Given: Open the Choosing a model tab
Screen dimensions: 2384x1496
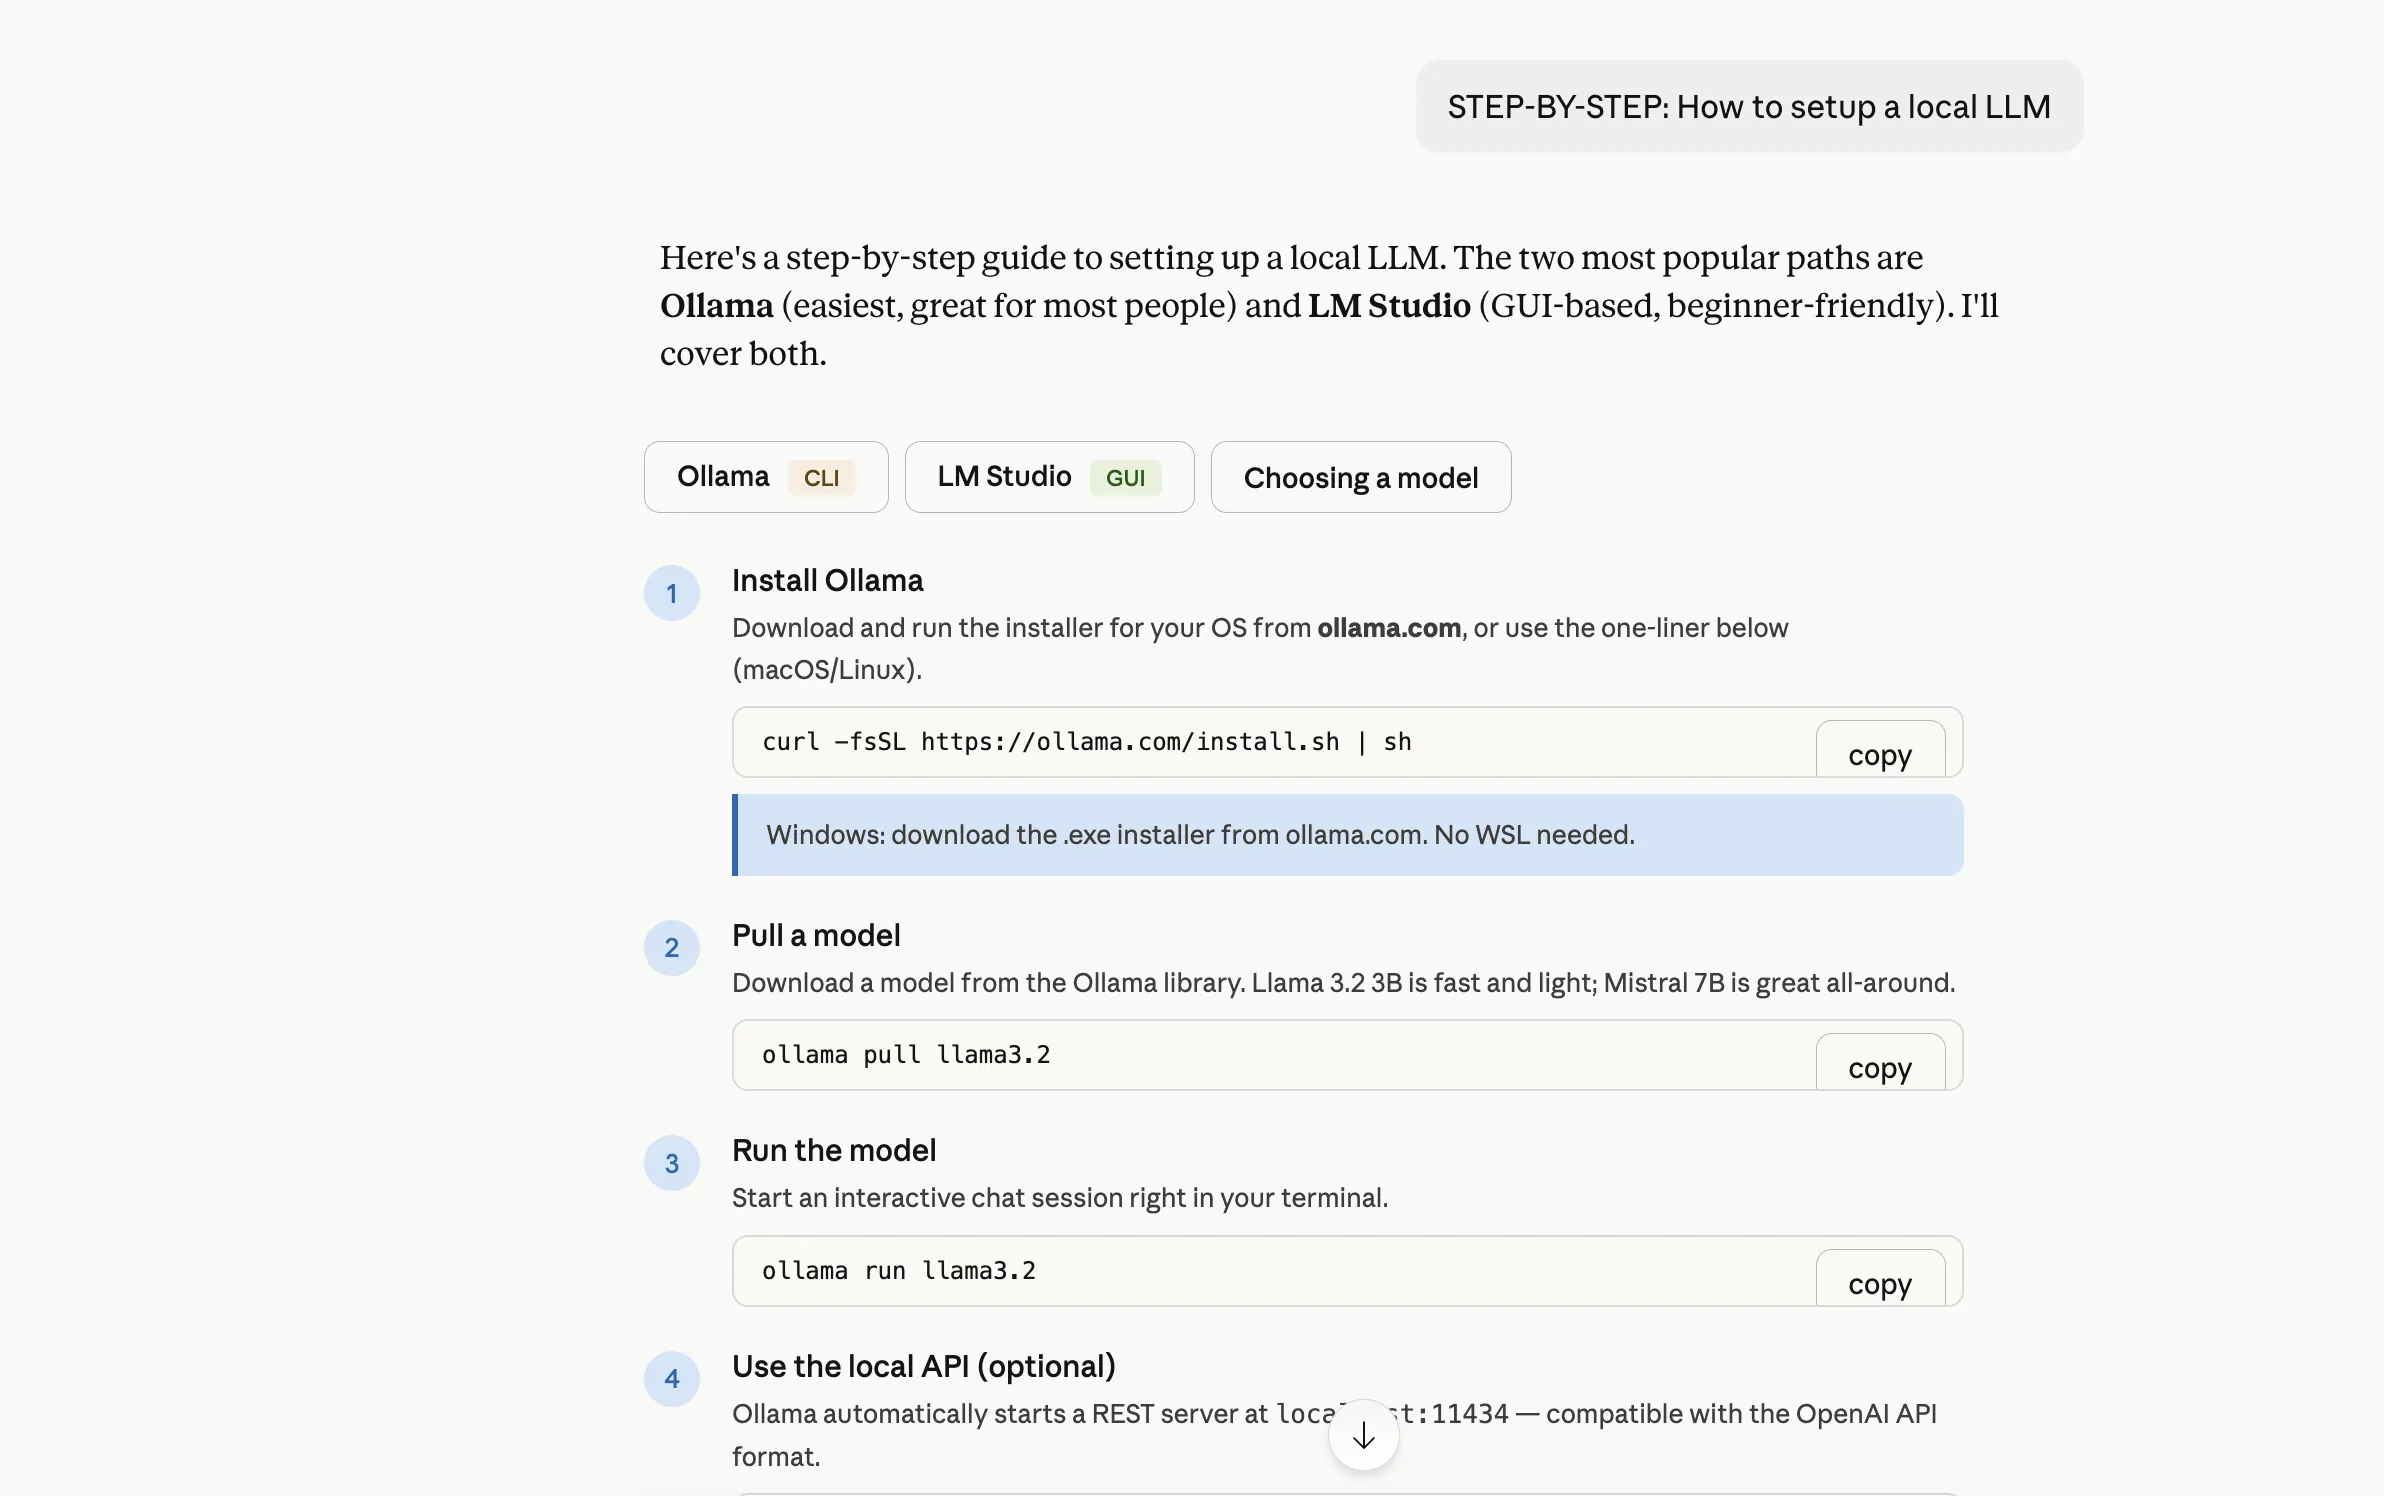Looking at the screenshot, I should [x=1361, y=477].
